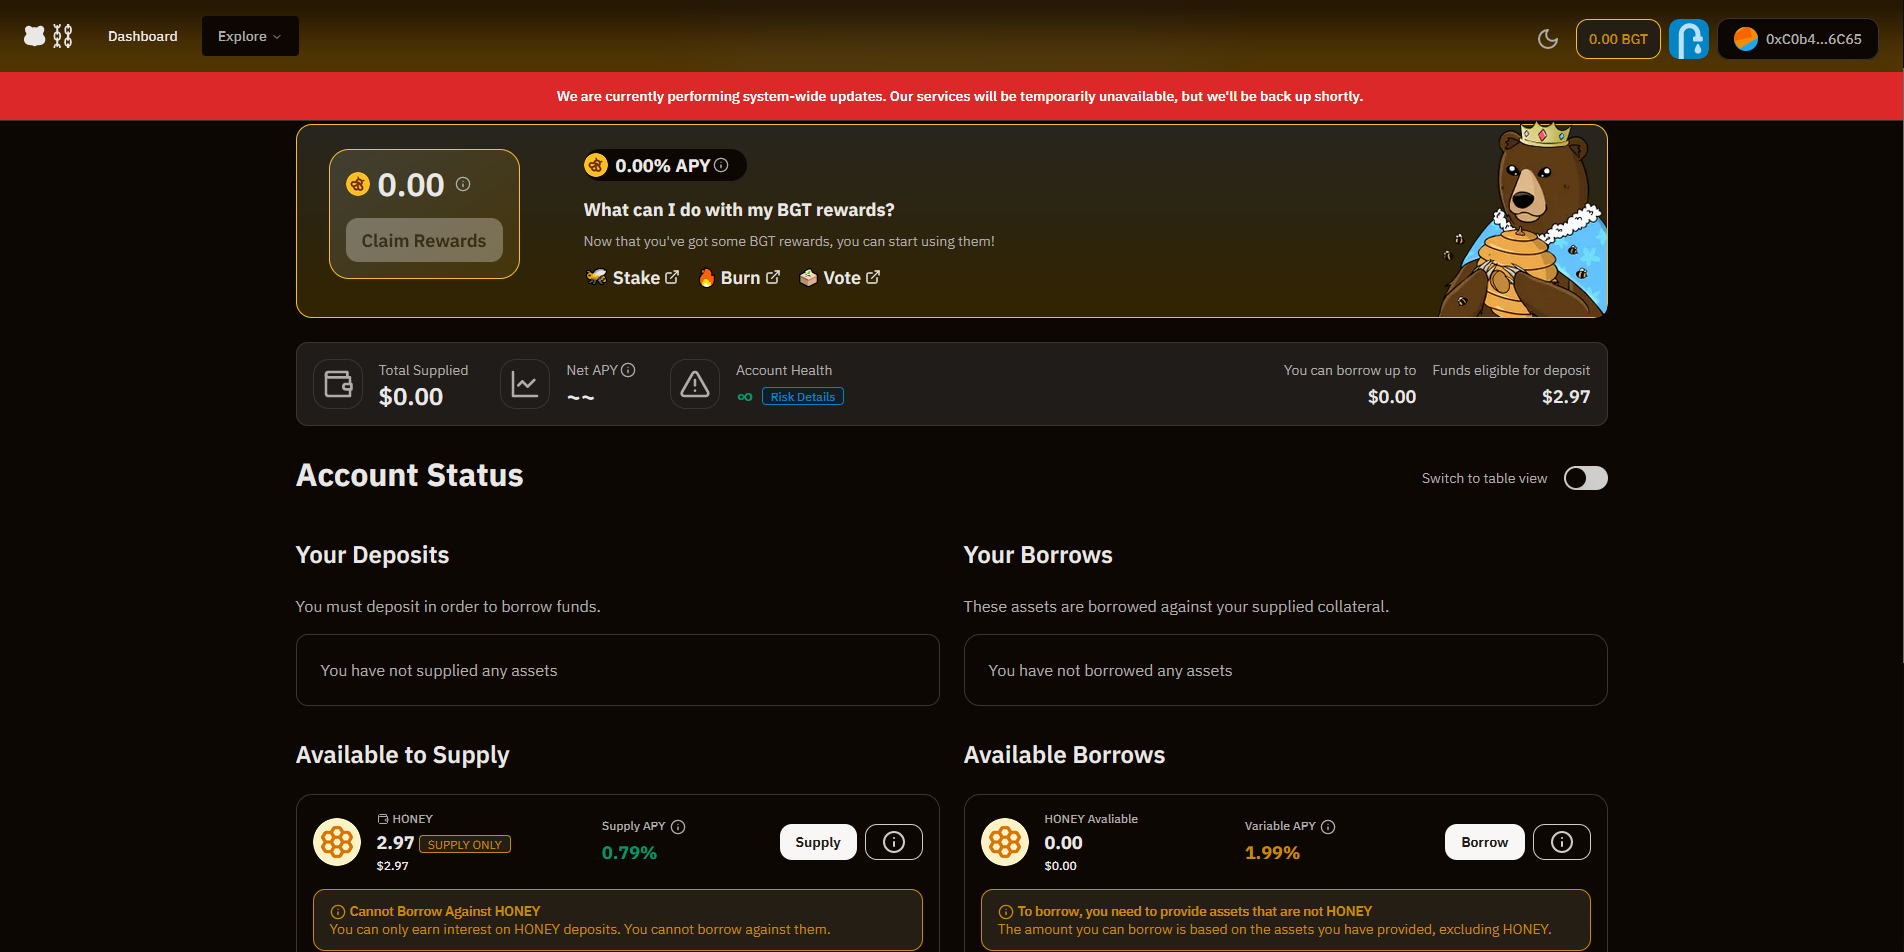
Task: Enable the Switch to table view toggle
Action: click(x=1585, y=478)
